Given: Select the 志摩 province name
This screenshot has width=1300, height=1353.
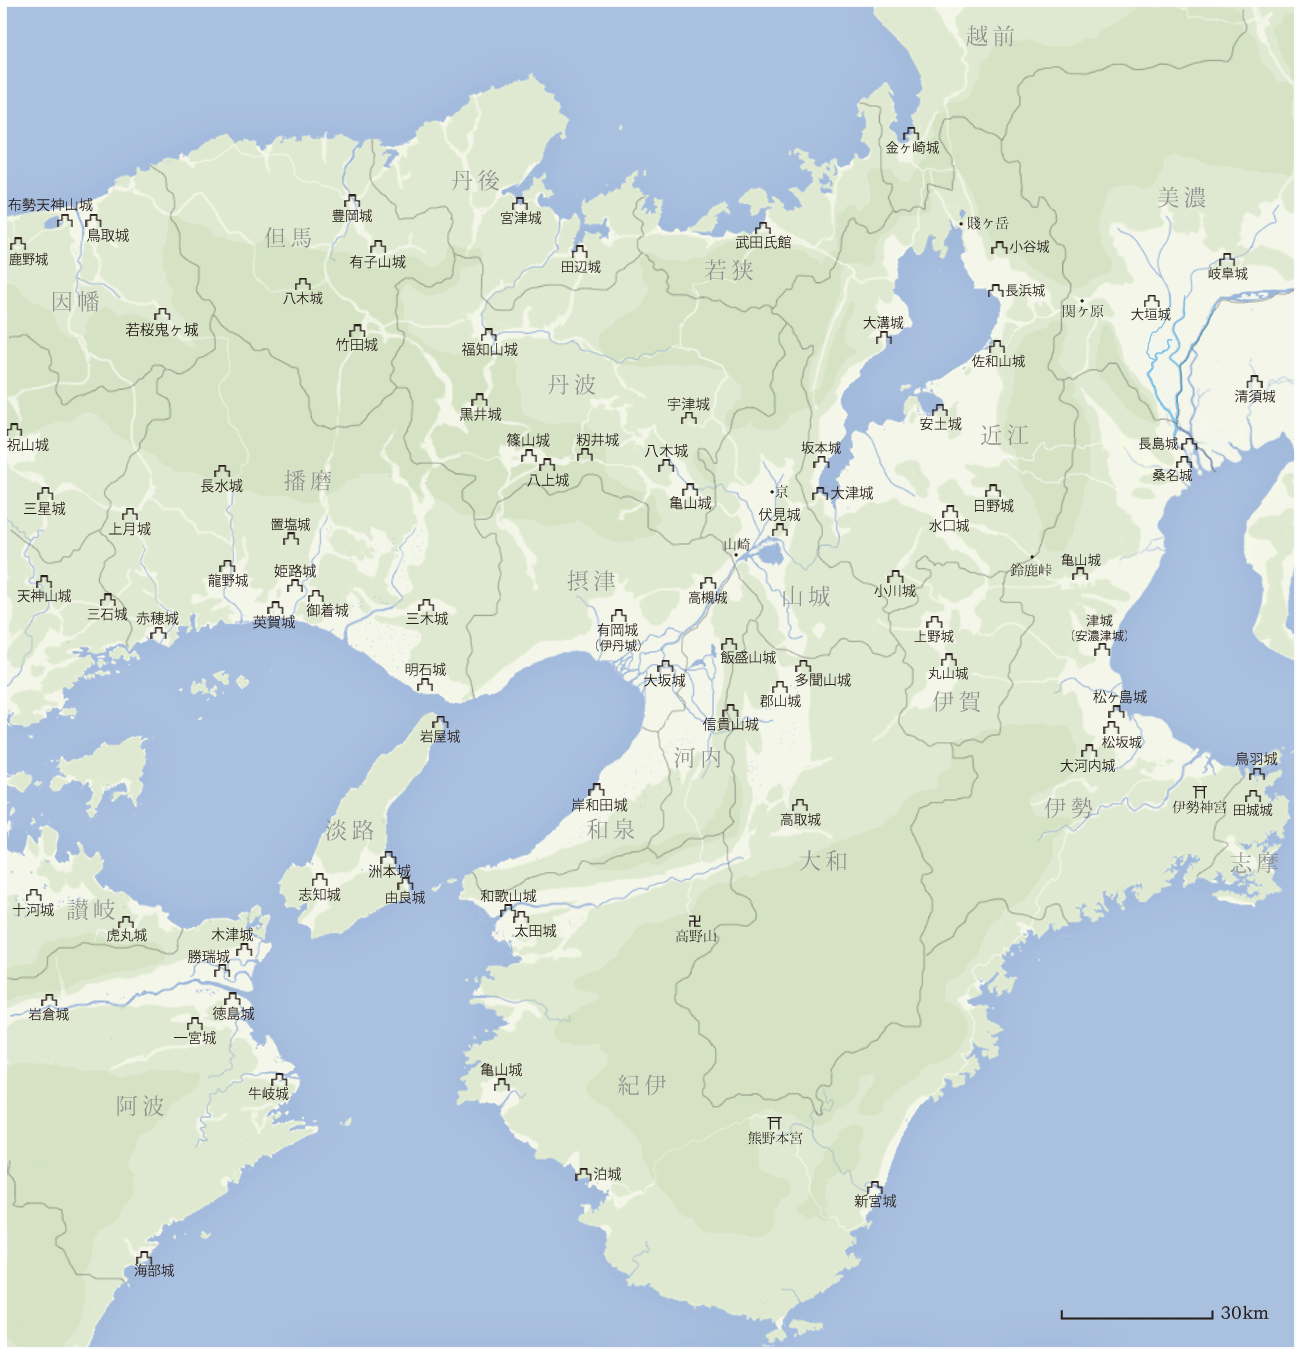Looking at the screenshot, I should tap(1254, 864).
